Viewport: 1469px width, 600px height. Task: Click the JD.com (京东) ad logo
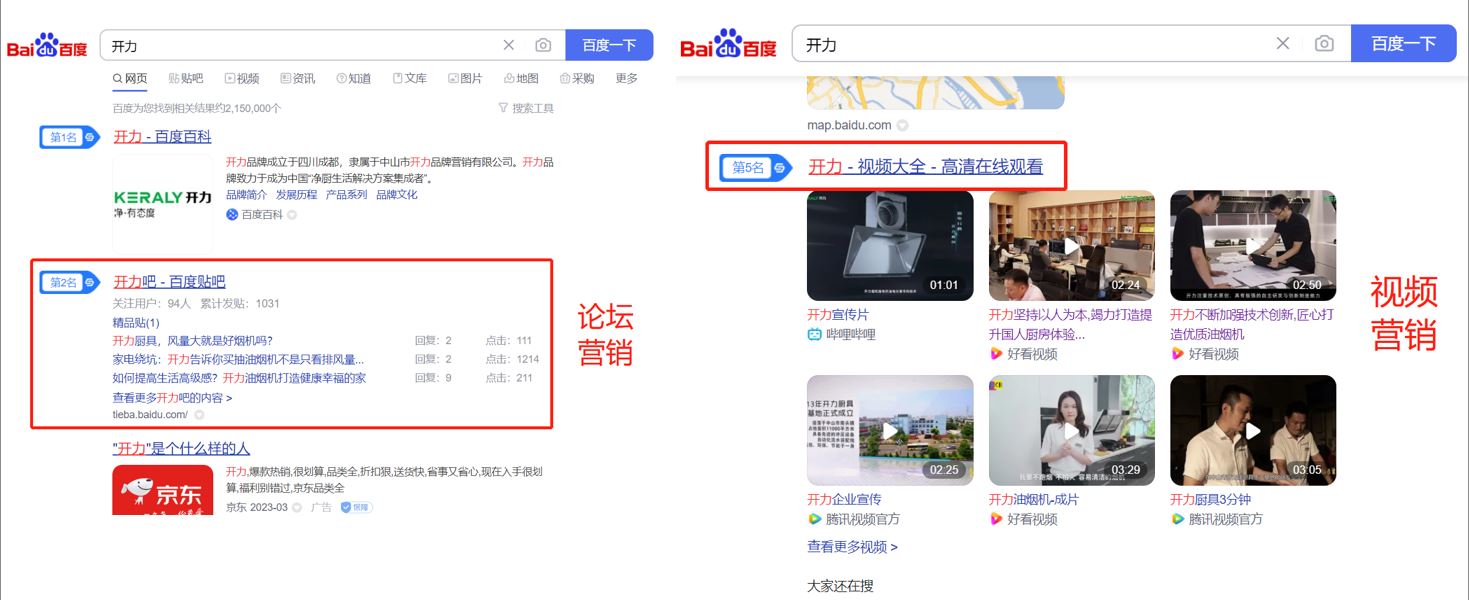[163, 490]
